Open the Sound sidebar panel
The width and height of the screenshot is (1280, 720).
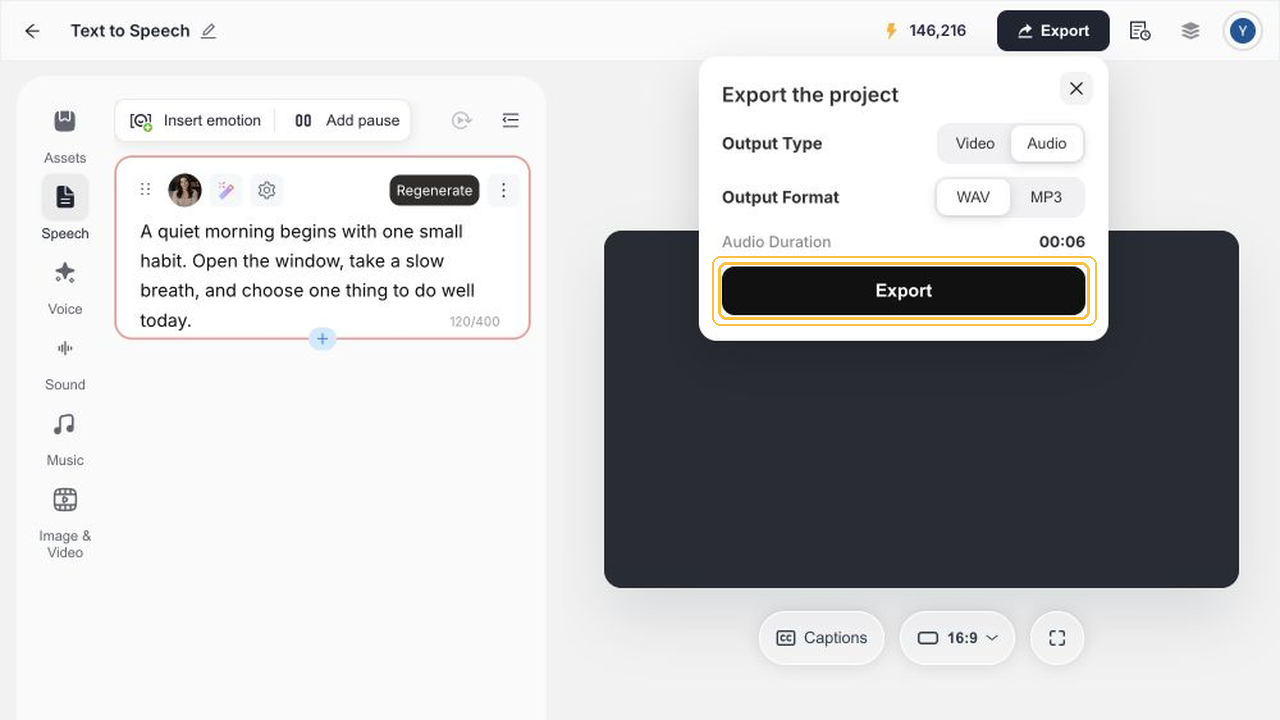point(65,364)
